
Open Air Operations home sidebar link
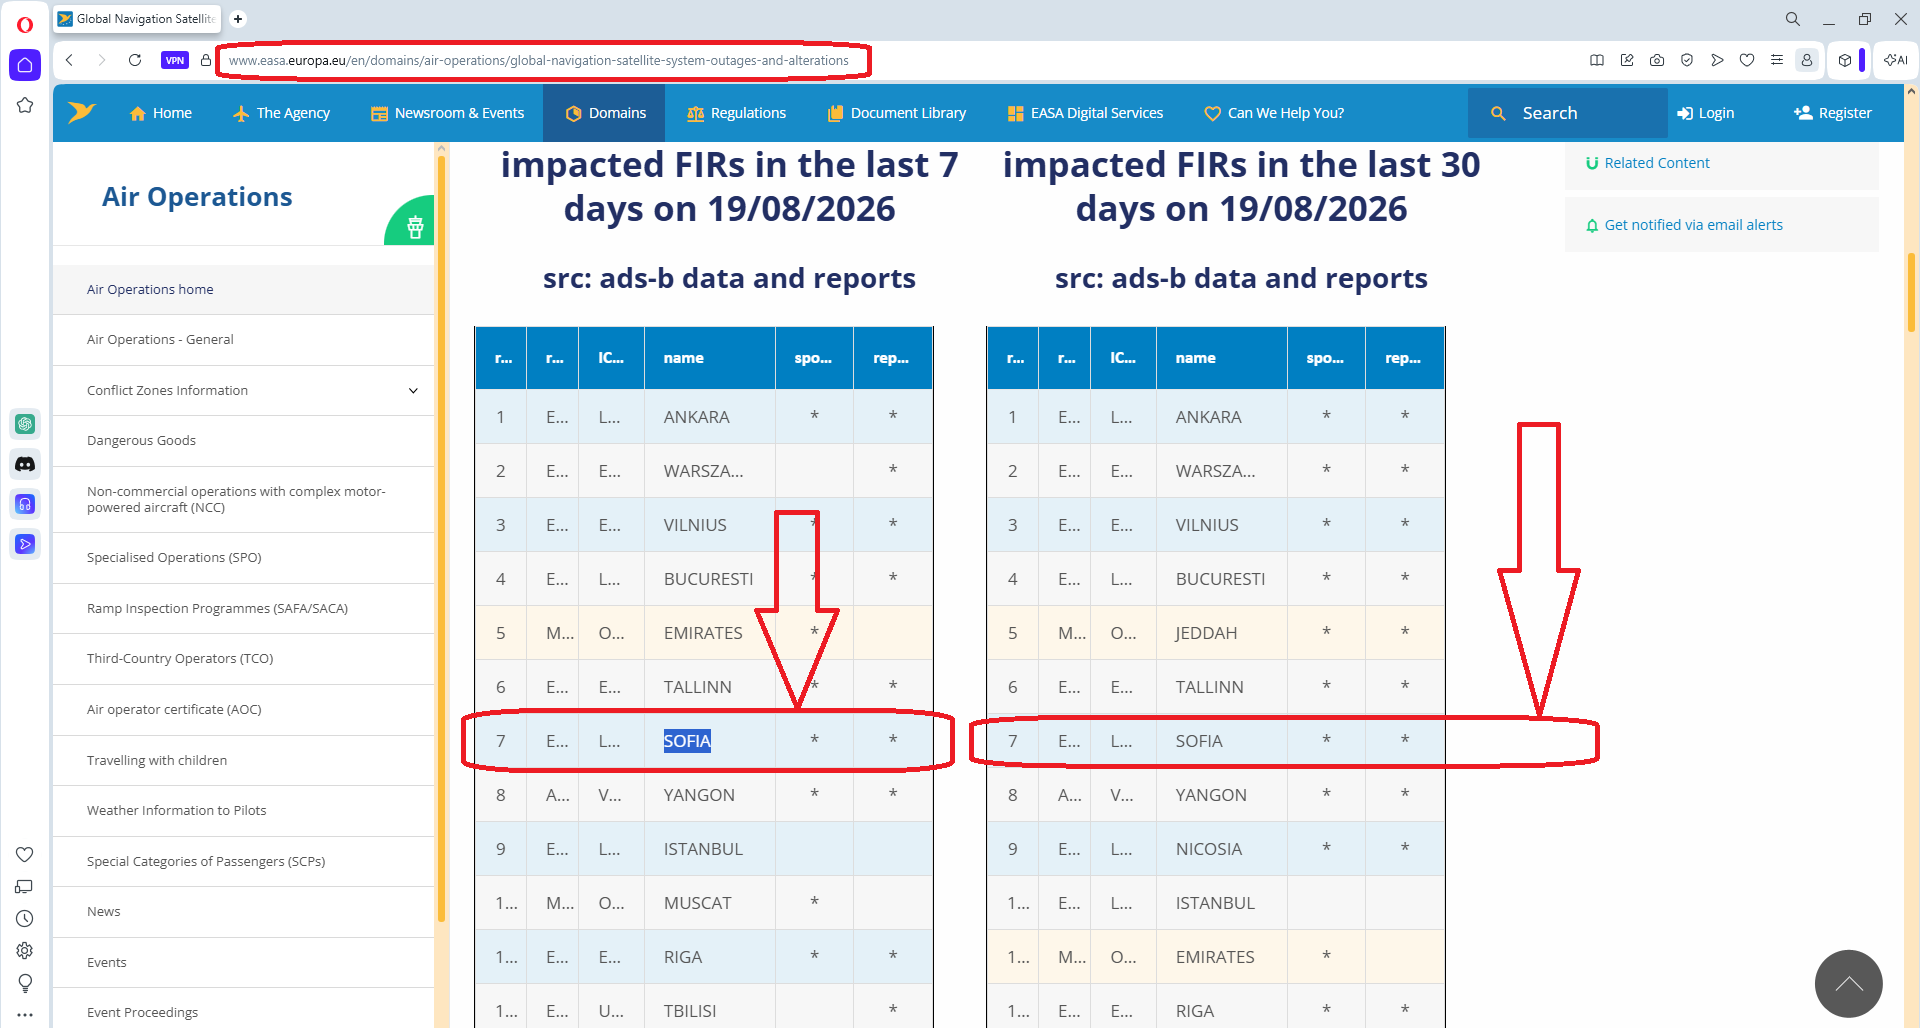tap(150, 289)
